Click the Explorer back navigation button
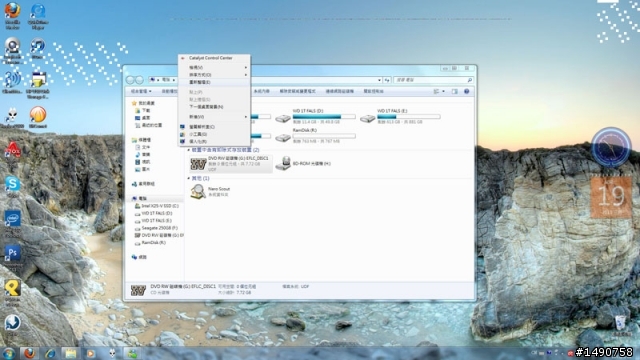Screen dimensions: 640x360 pyautogui.click(x=130, y=80)
